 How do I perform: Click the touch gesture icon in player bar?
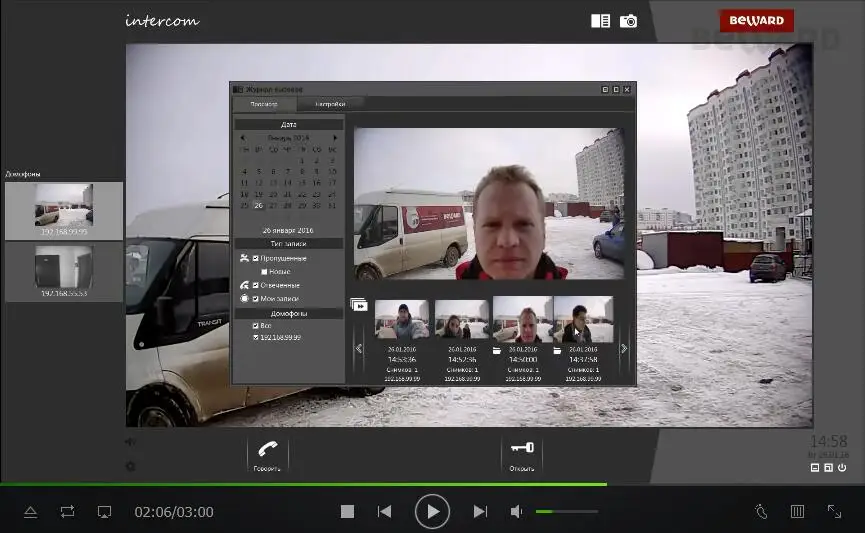(761, 511)
